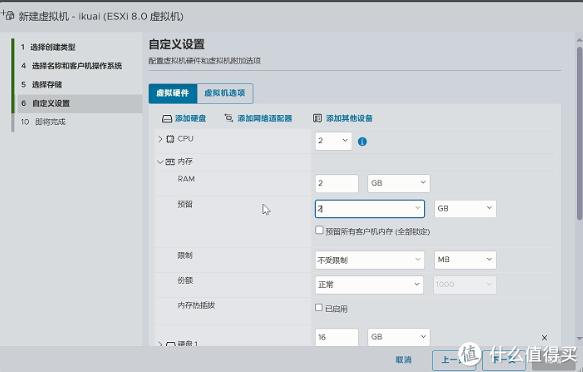This screenshot has height=372, width=583.
Task: Click the CPU info icon
Action: coord(362,142)
